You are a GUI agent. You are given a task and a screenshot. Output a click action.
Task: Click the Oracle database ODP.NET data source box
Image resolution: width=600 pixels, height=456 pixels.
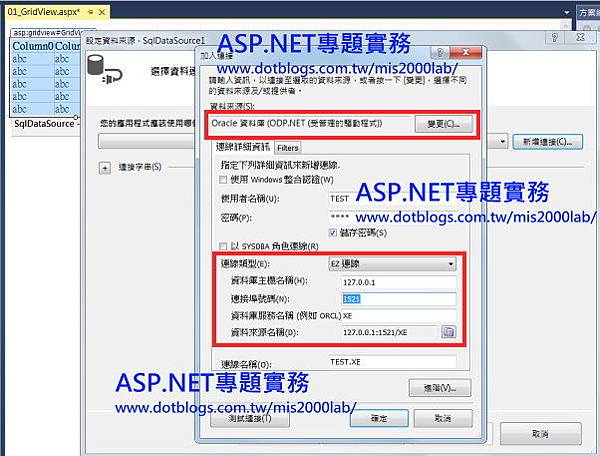pyautogui.click(x=310, y=124)
